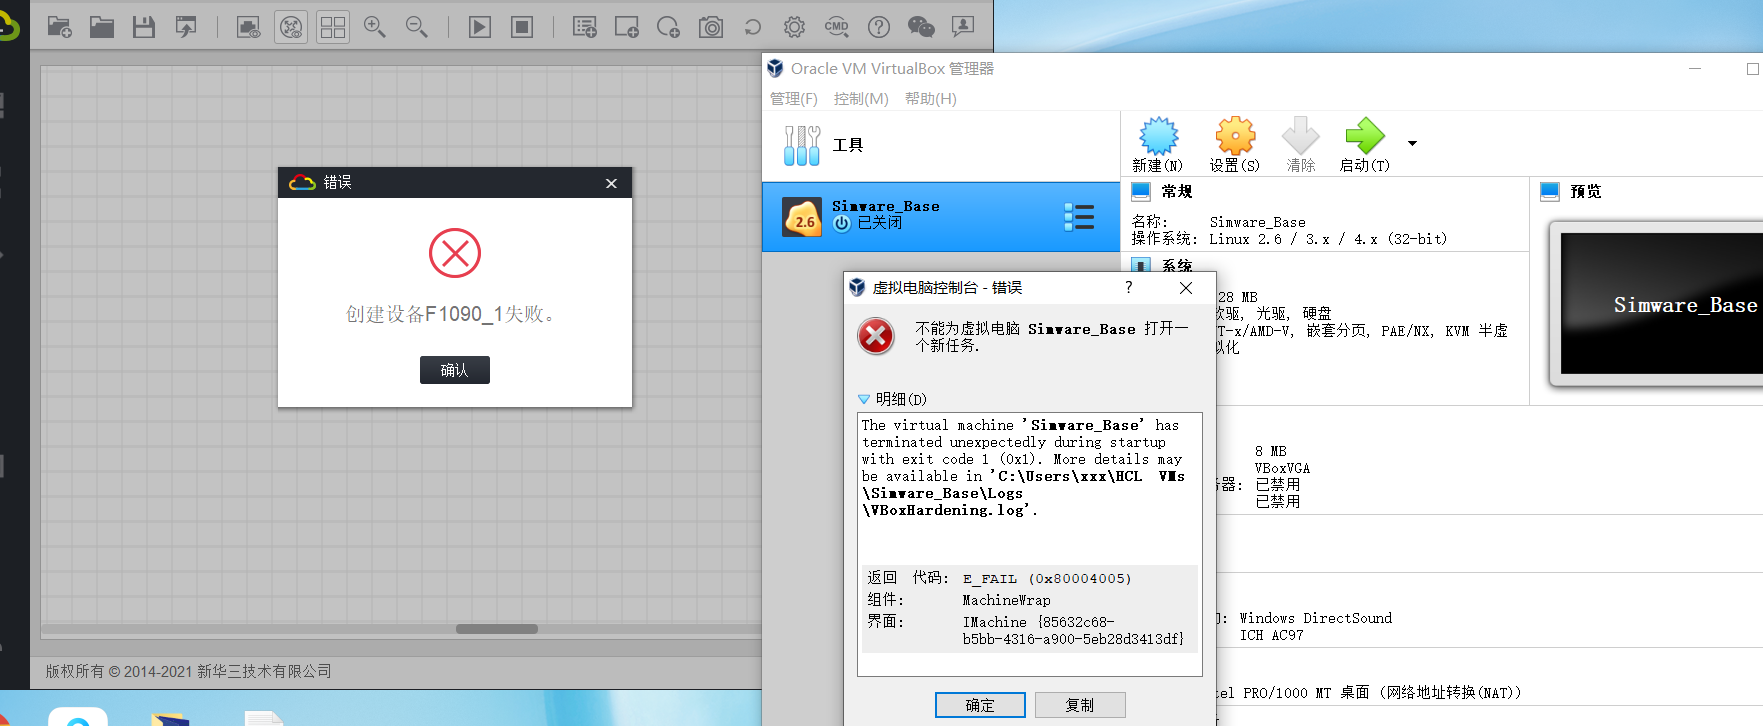Click the new project folder icon in HCL toolbar
This screenshot has height=726, width=1763.
60,27
